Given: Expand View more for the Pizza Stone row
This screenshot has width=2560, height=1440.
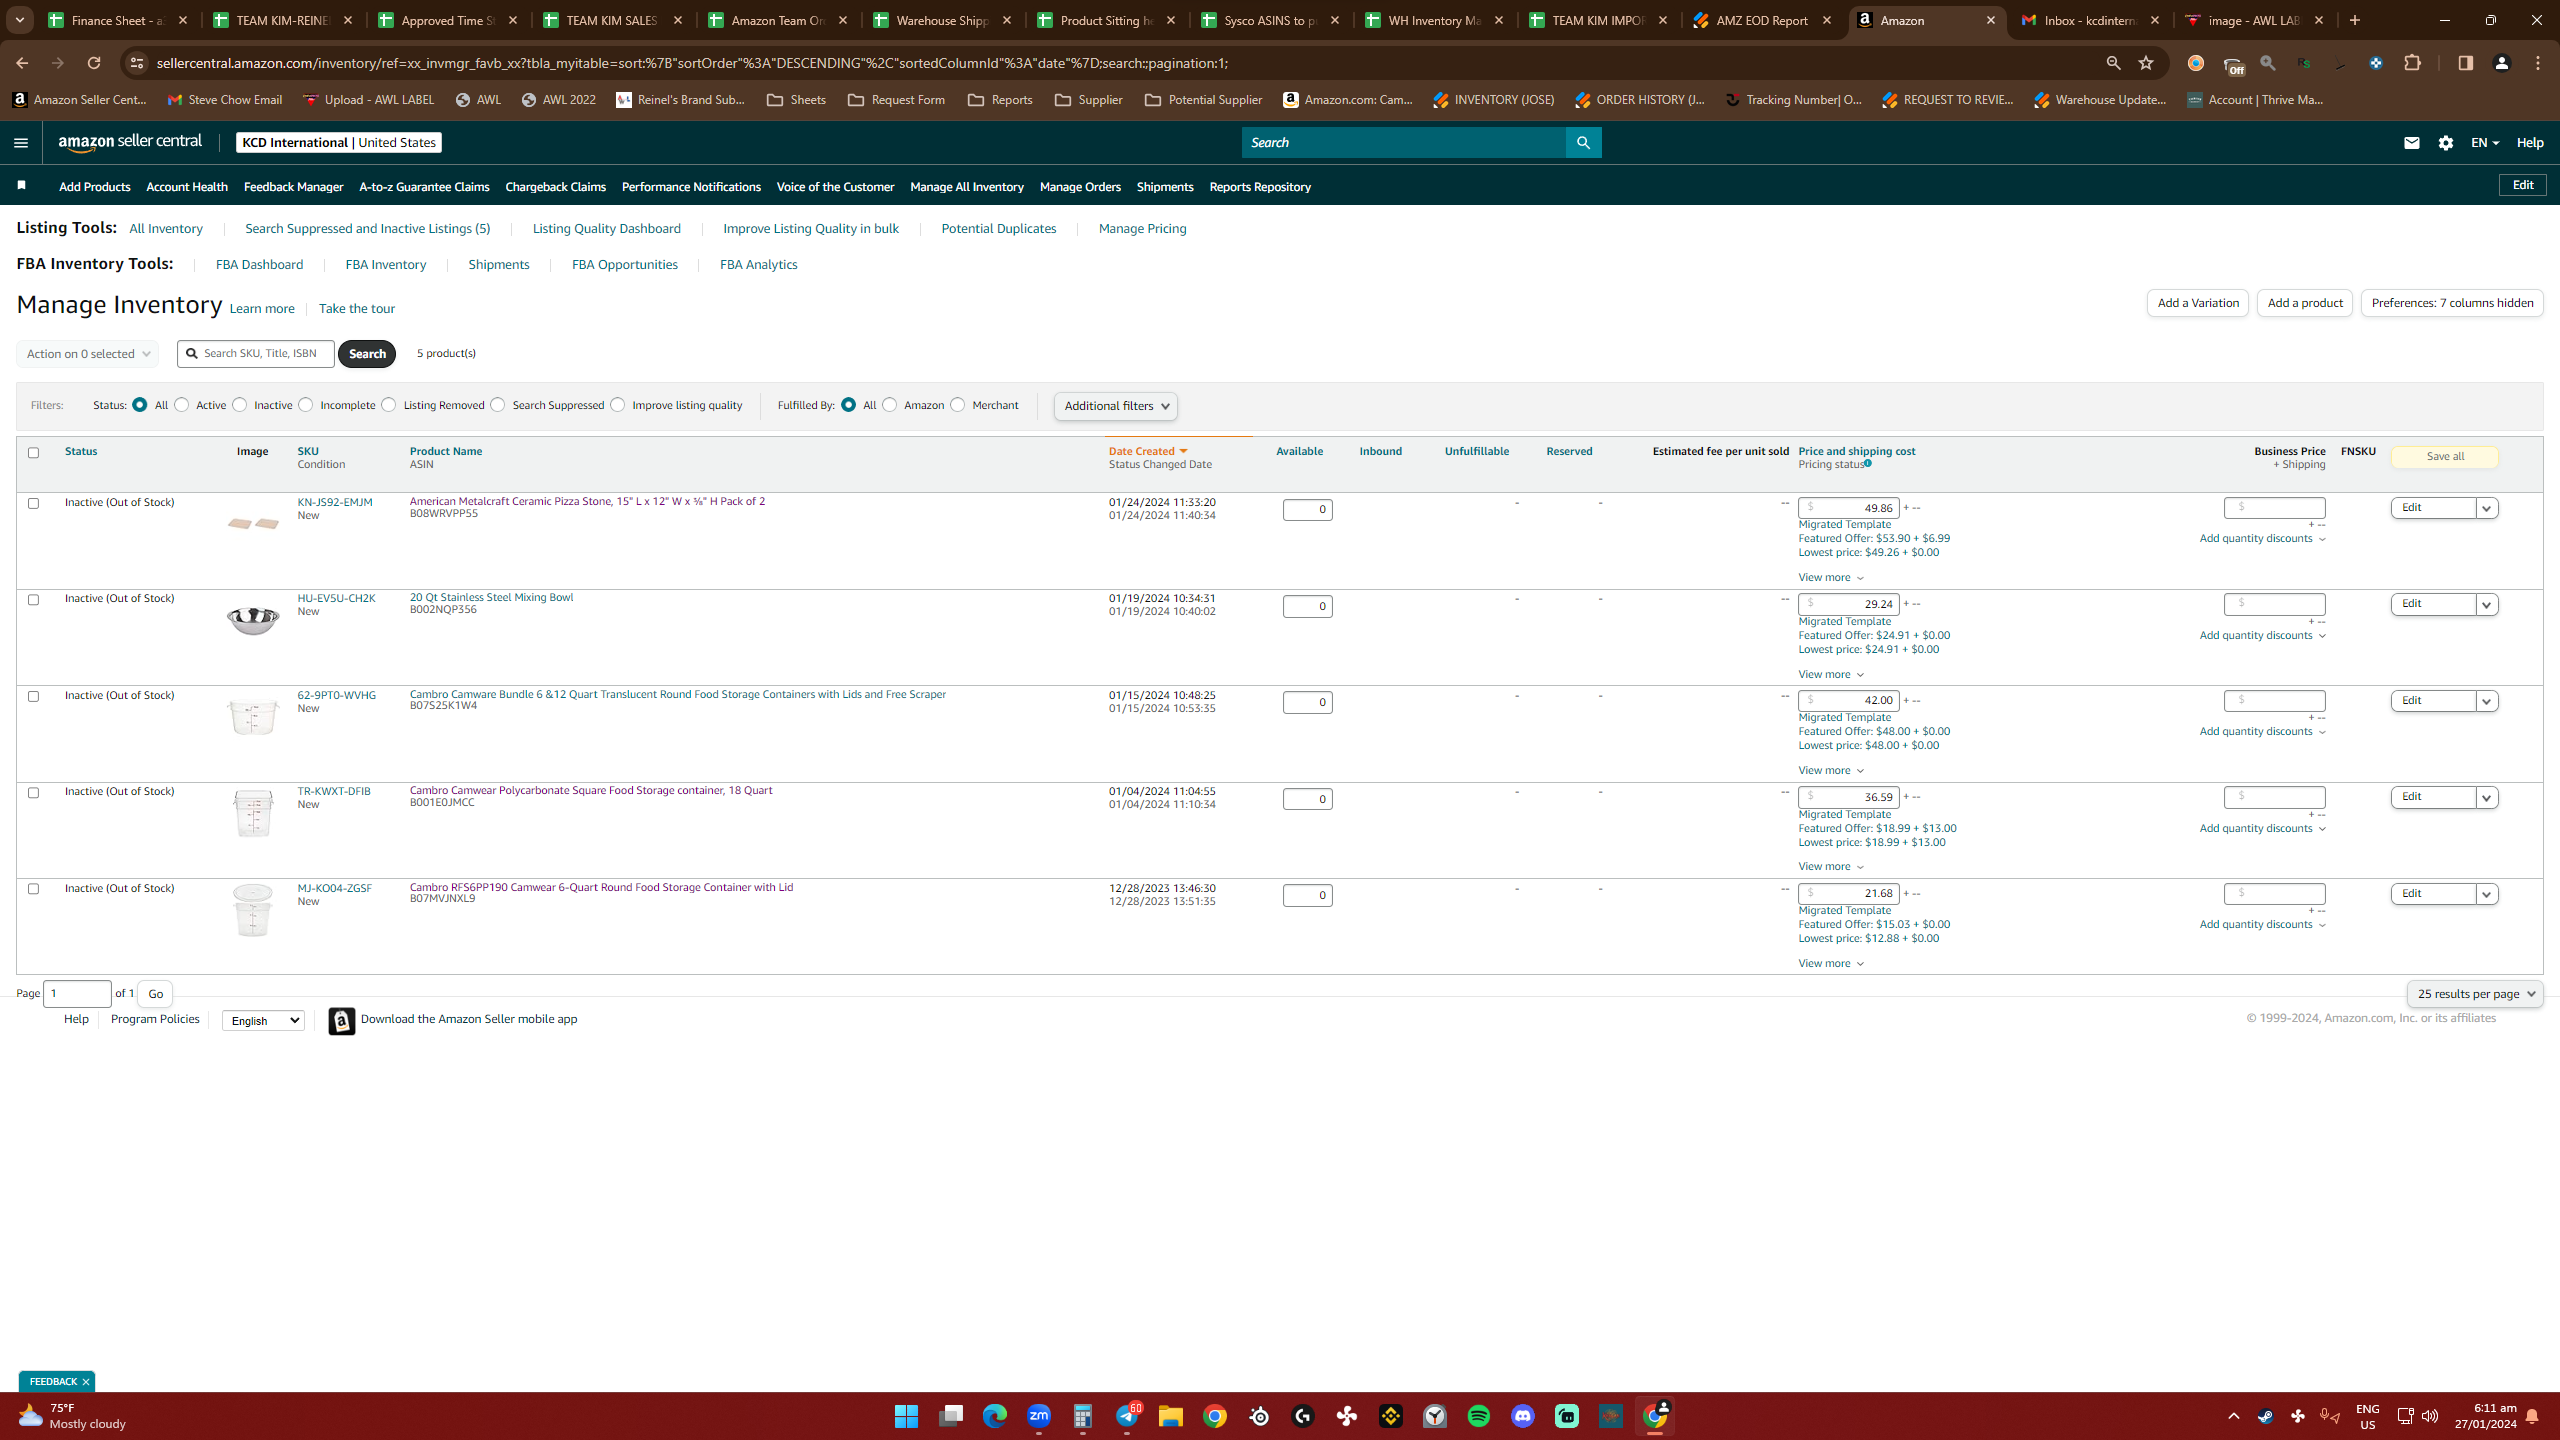Looking at the screenshot, I should pos(1831,578).
